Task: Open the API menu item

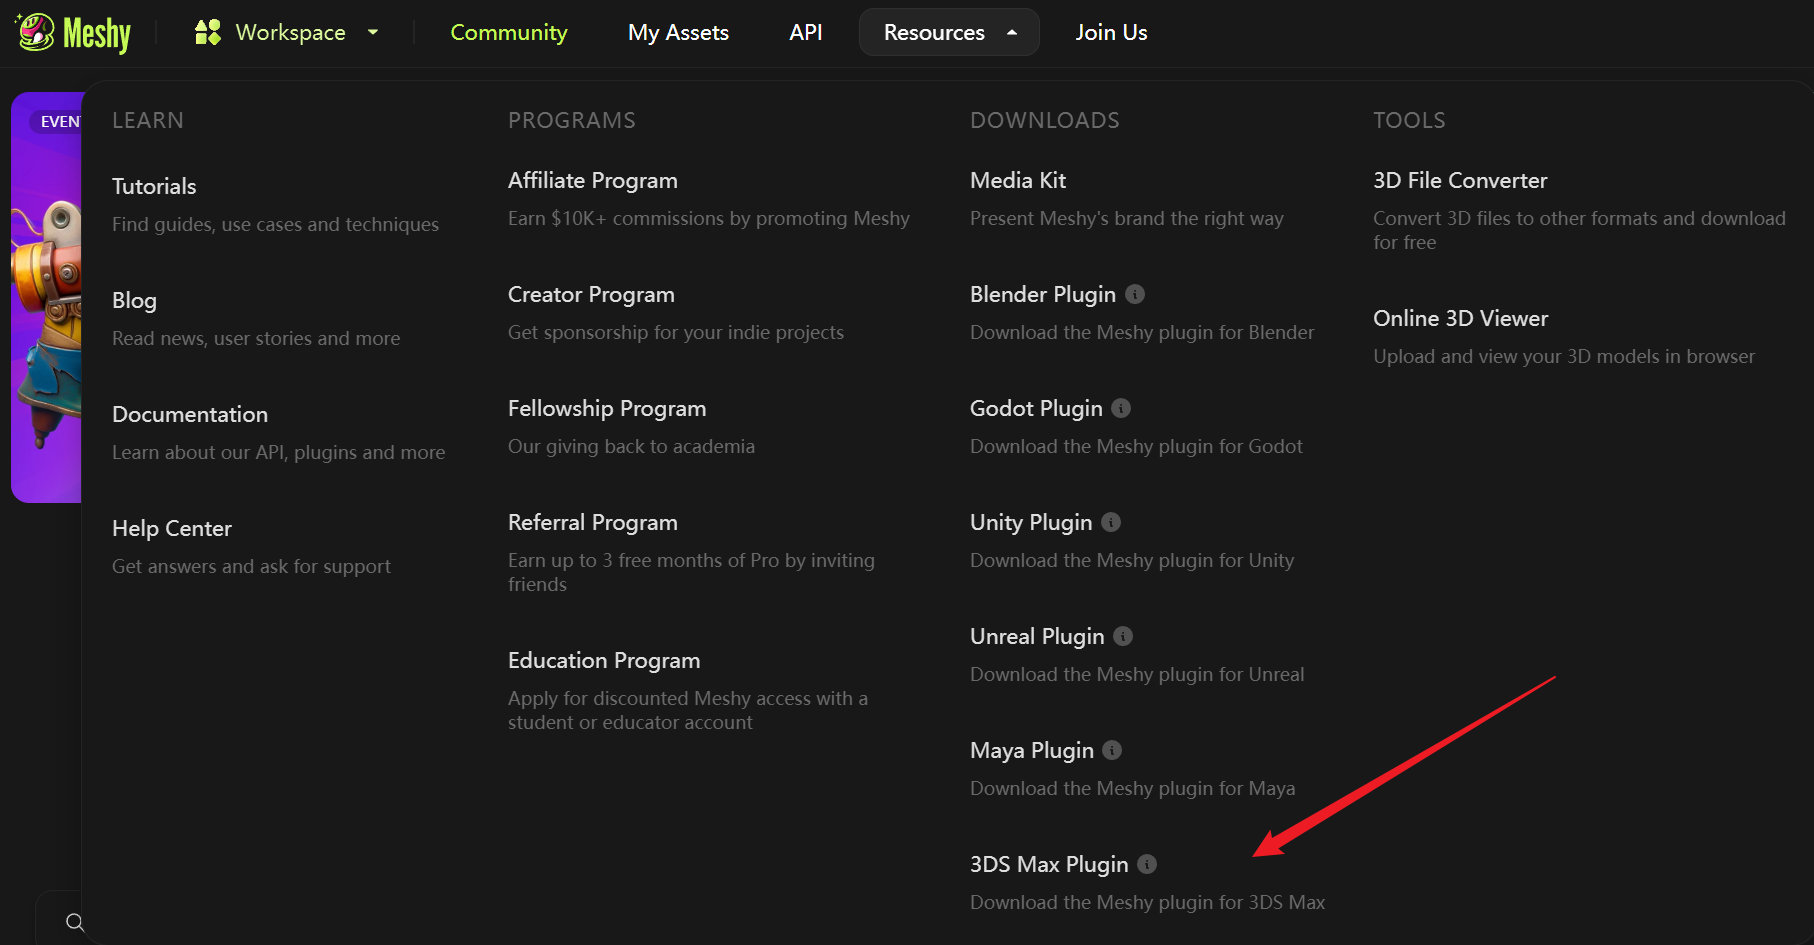Action: [806, 32]
